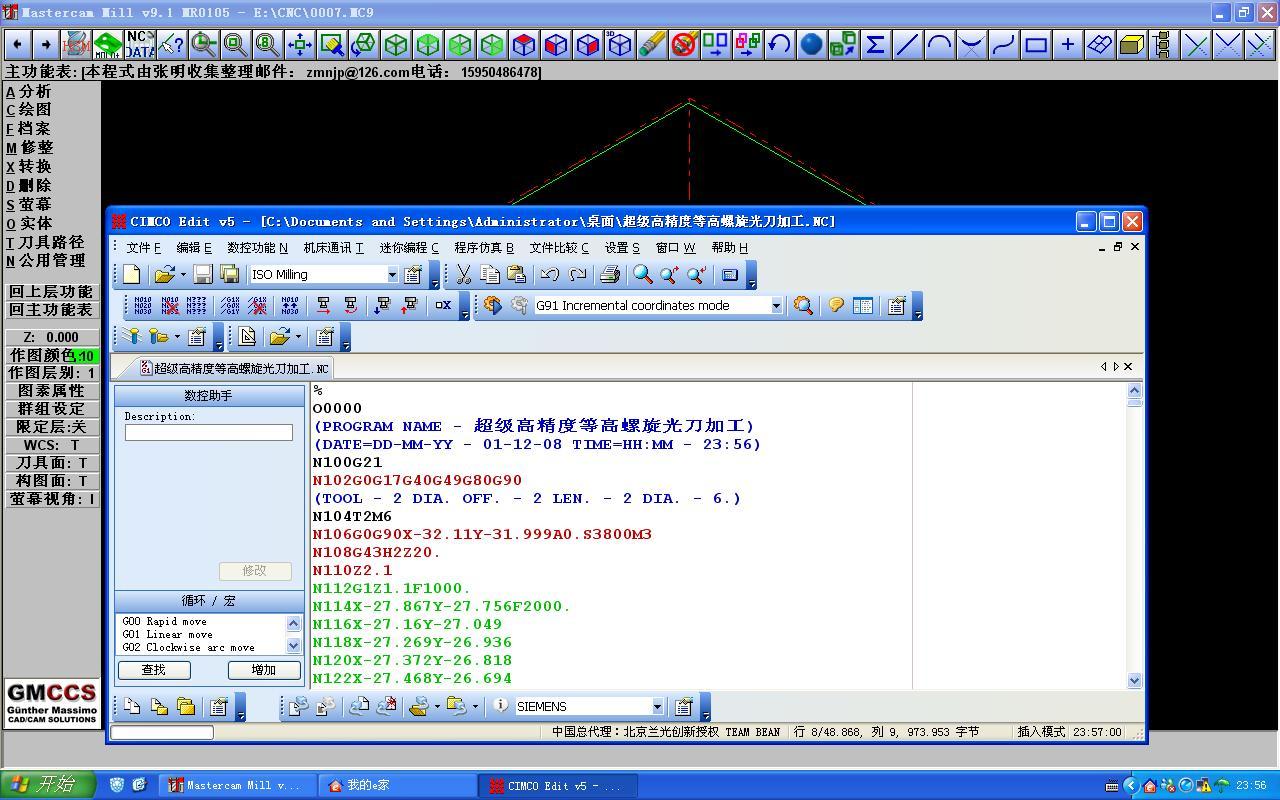The image size is (1280, 800).
Task: Click the code line N108G43H2Z20.
Action: click(377, 552)
